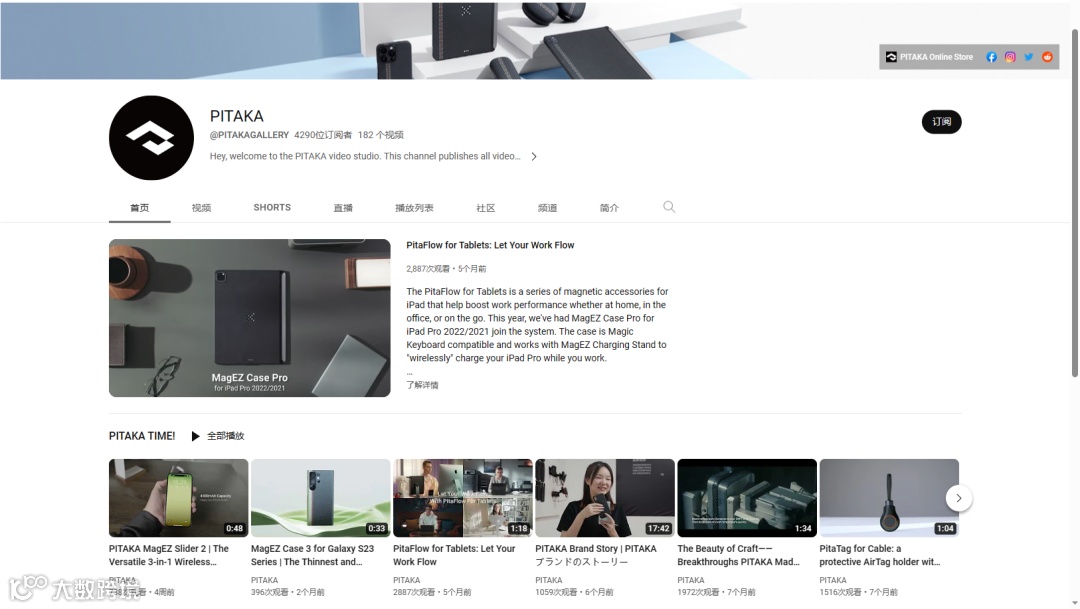Open the 1:18 PitaFlow for Tablets thumbnail
The height and width of the screenshot is (609, 1080).
tap(463, 498)
